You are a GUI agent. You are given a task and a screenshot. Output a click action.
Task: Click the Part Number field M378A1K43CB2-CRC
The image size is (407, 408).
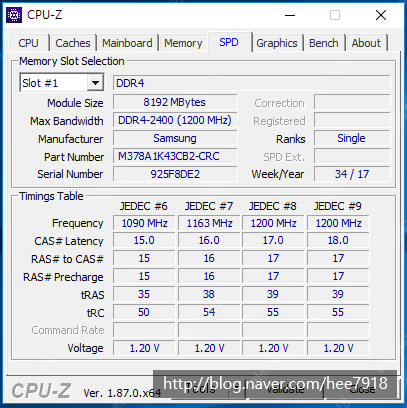click(175, 156)
